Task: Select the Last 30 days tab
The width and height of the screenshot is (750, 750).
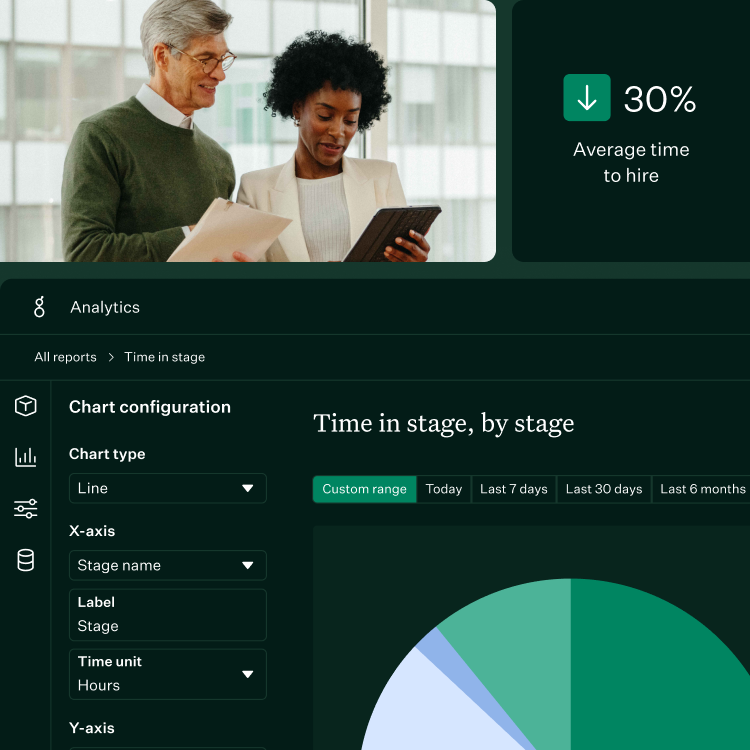Action: click(x=604, y=489)
